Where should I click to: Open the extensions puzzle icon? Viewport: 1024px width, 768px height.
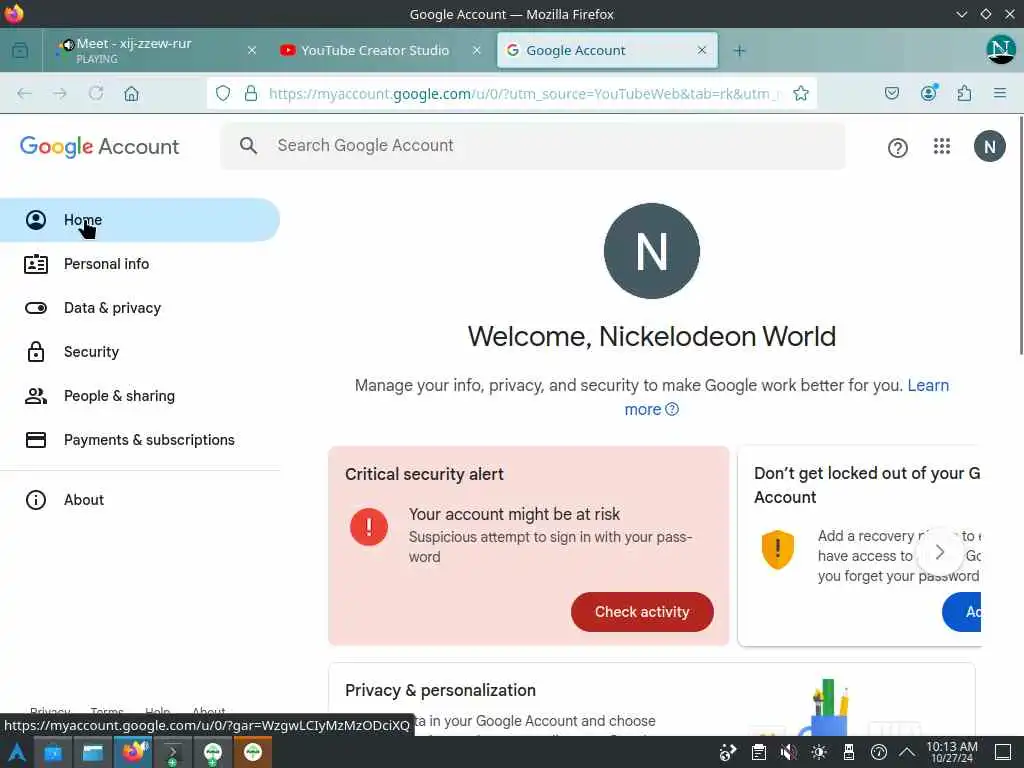pyautogui.click(x=964, y=93)
